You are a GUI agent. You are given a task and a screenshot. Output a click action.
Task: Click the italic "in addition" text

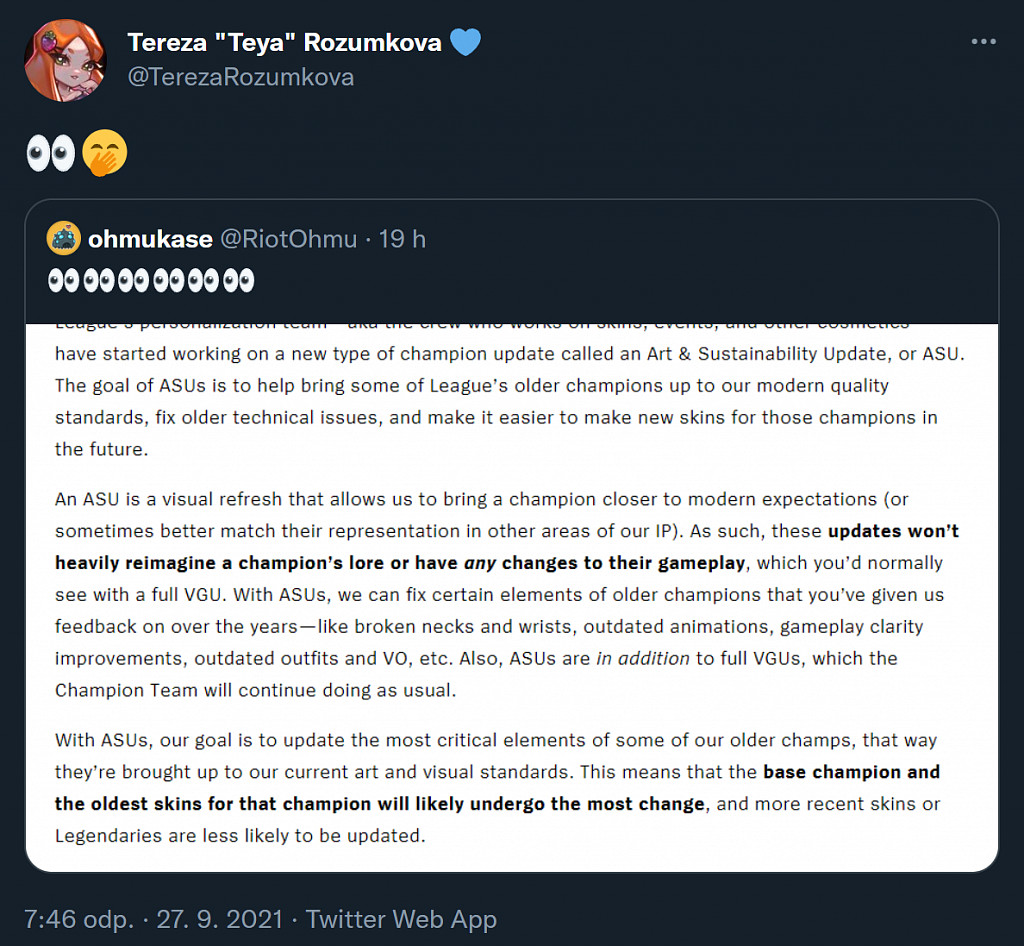click(x=642, y=658)
